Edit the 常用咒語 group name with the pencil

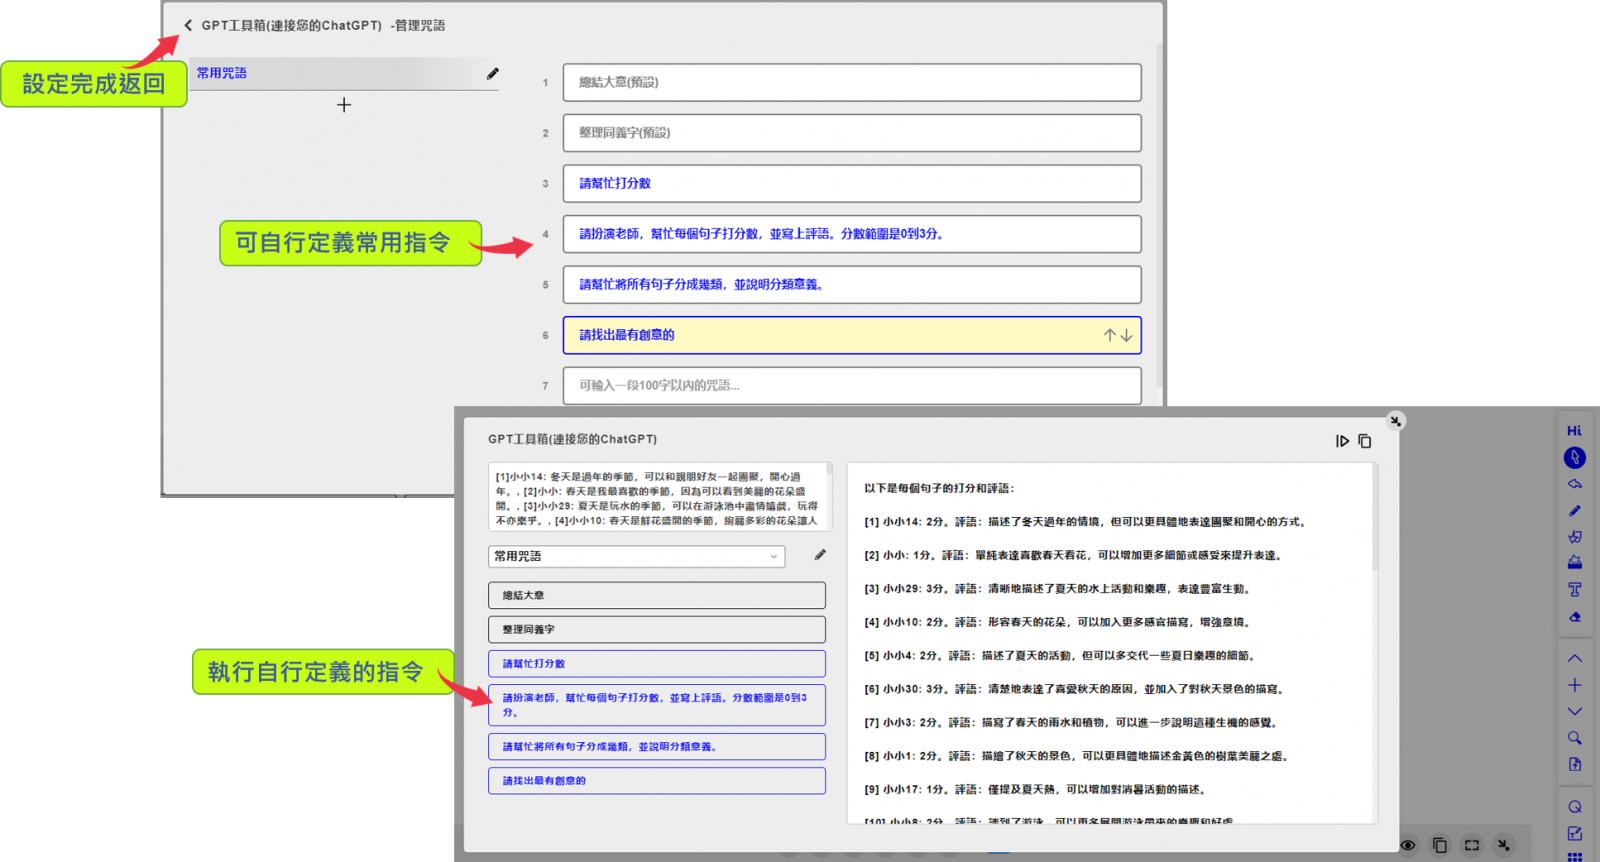tap(492, 74)
